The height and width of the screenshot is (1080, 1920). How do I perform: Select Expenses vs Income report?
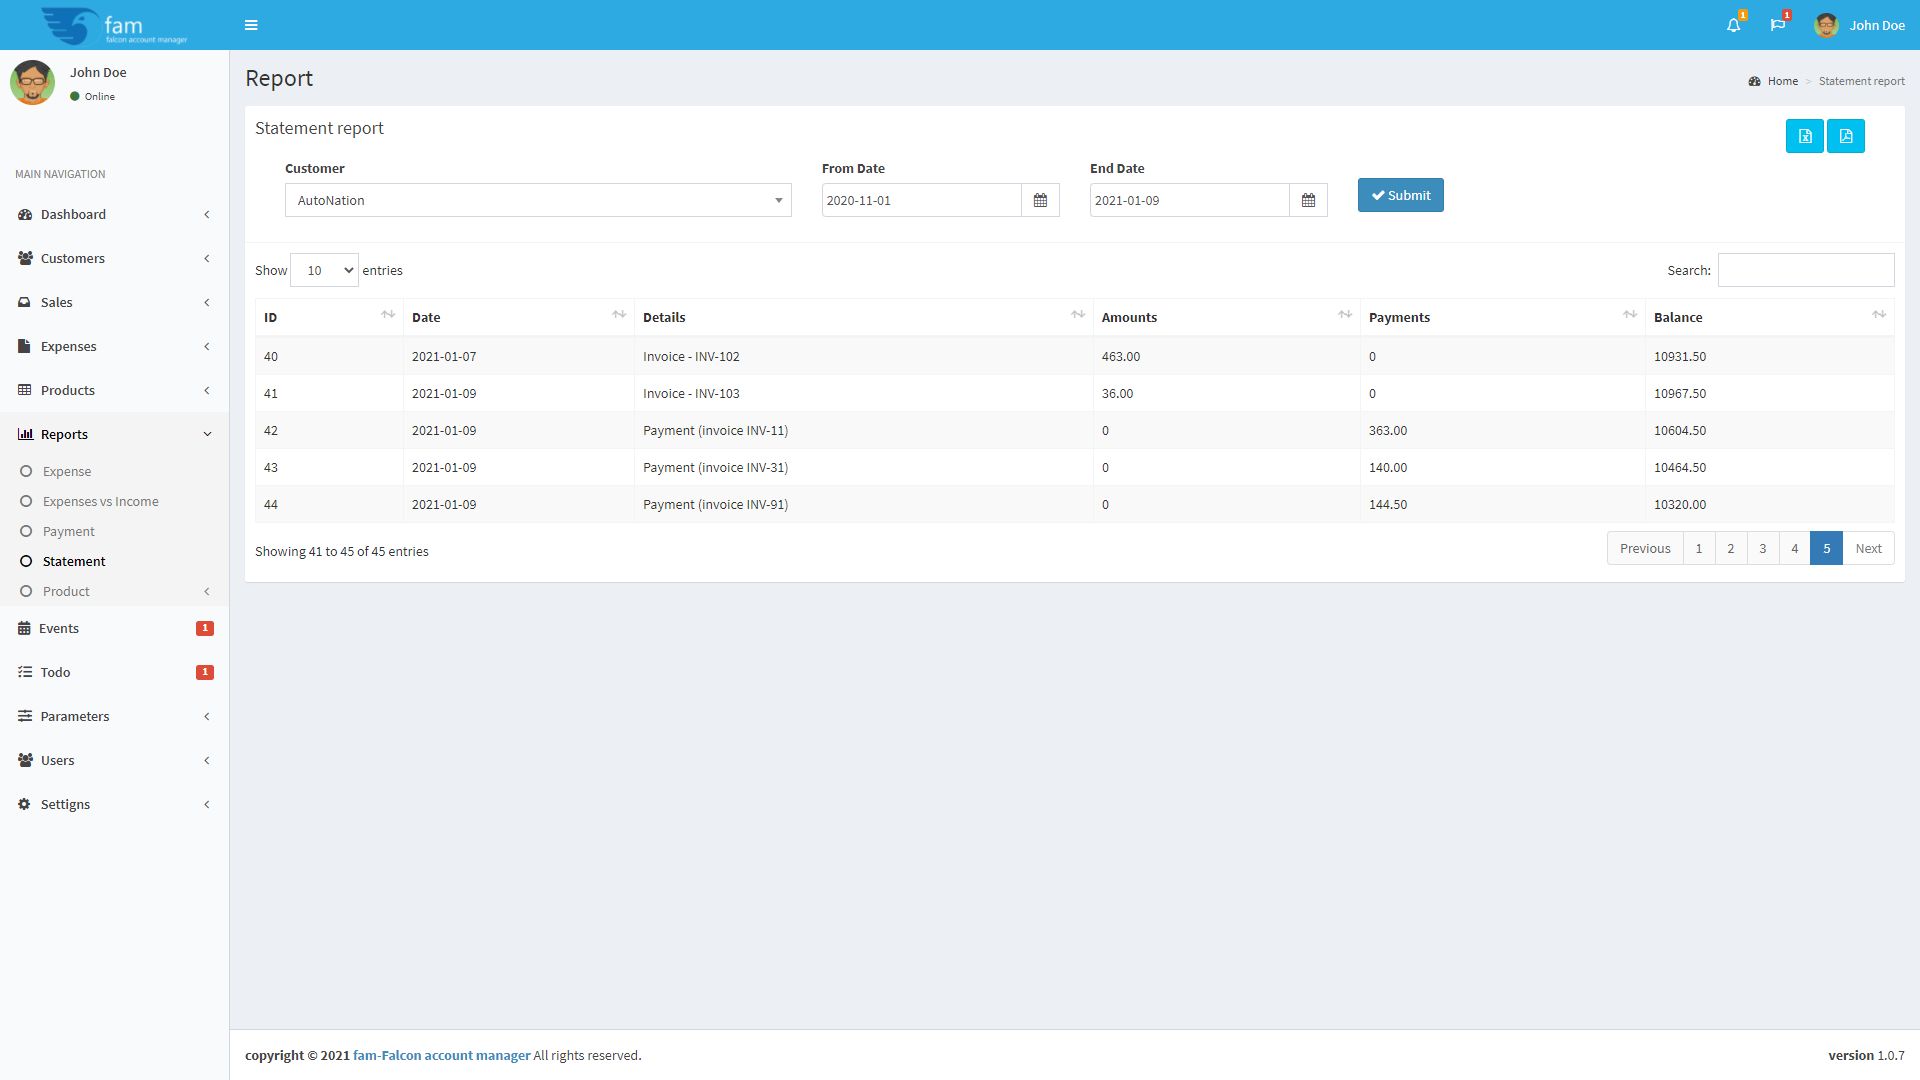(x=100, y=501)
